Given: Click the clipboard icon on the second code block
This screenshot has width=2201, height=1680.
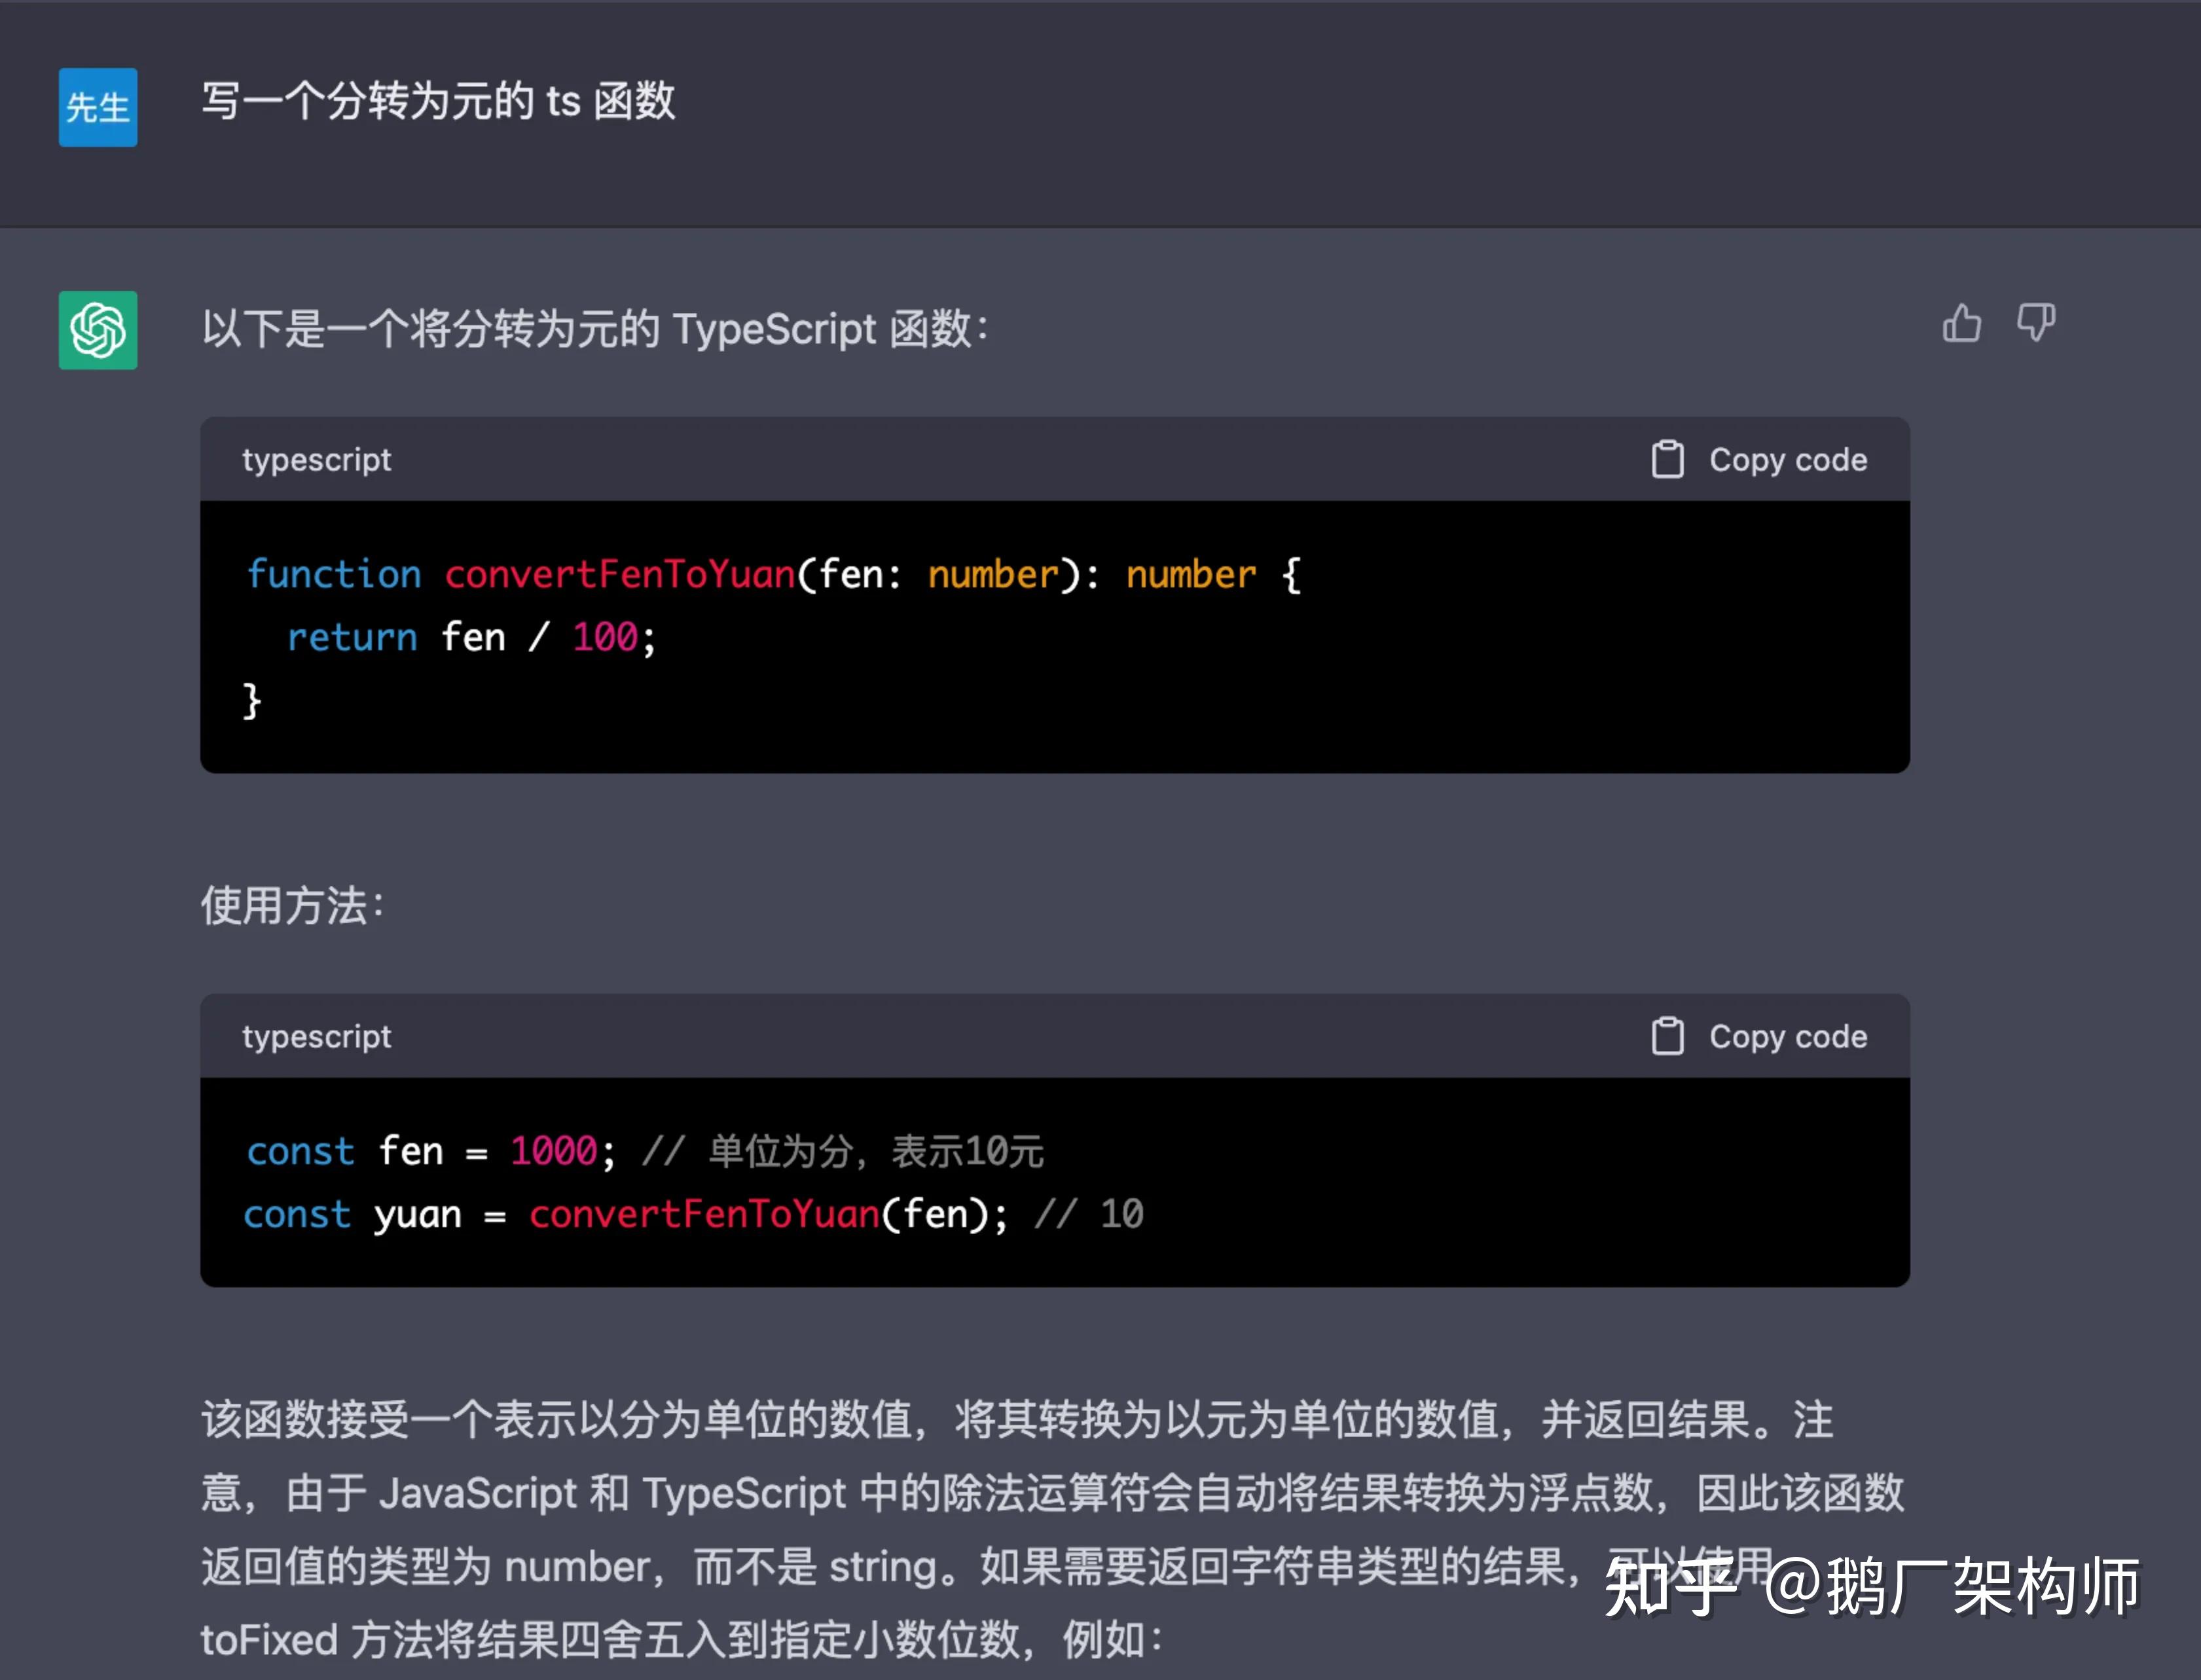Looking at the screenshot, I should click(x=1667, y=1036).
